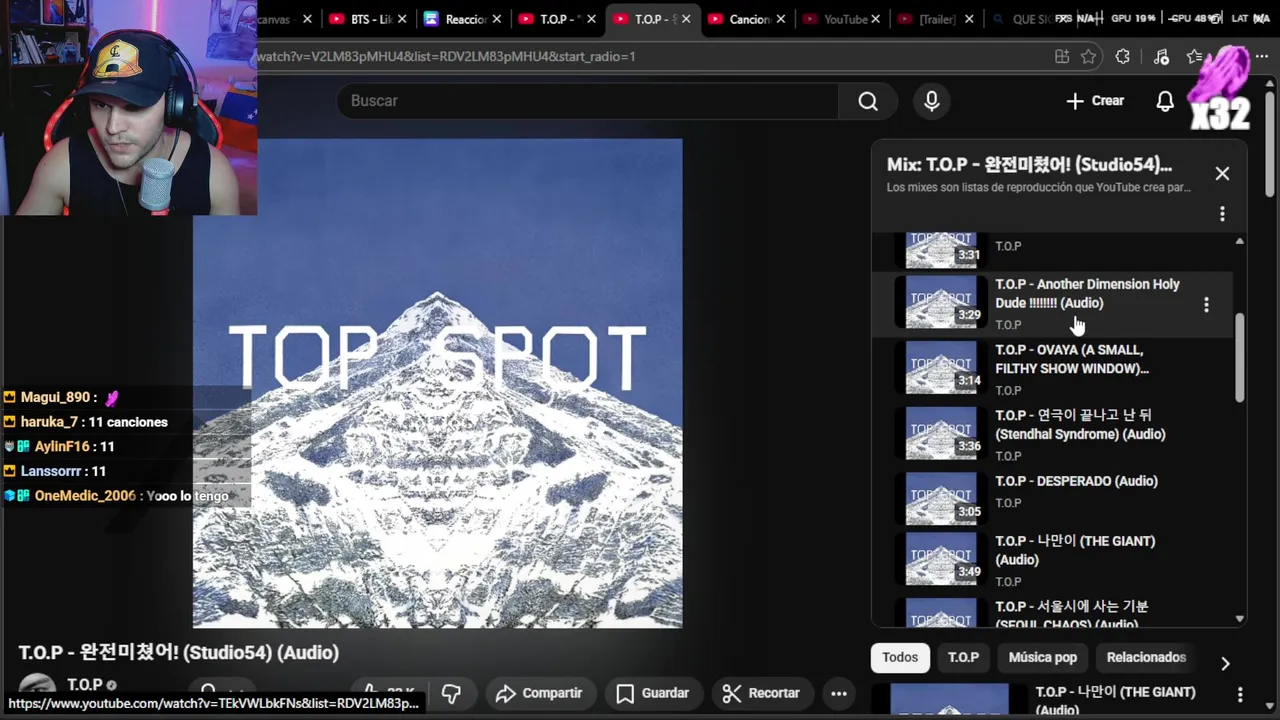Open YouTube notifications bell

pyautogui.click(x=1165, y=101)
